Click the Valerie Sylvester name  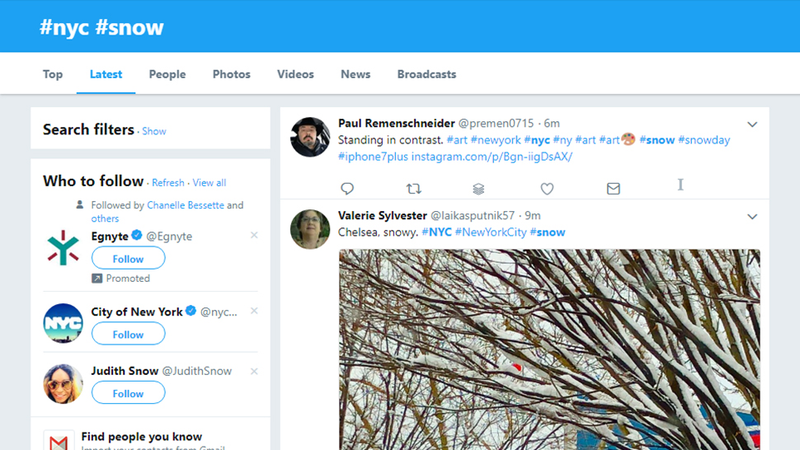coord(382,215)
